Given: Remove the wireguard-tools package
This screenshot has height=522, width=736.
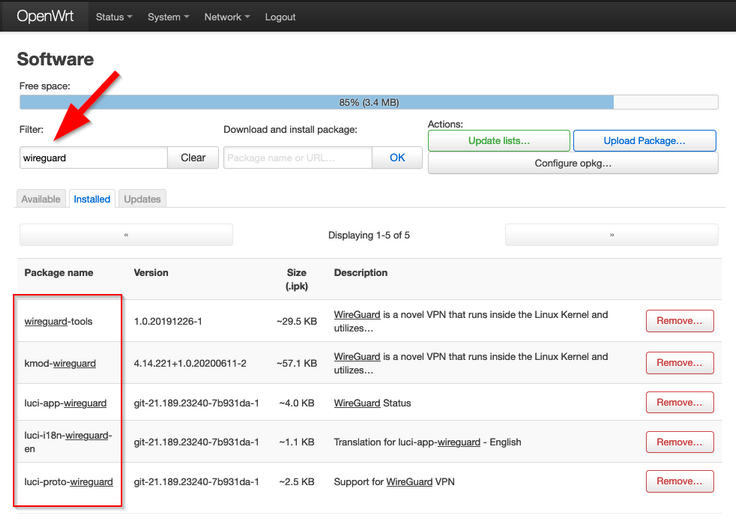Looking at the screenshot, I should click(x=679, y=321).
